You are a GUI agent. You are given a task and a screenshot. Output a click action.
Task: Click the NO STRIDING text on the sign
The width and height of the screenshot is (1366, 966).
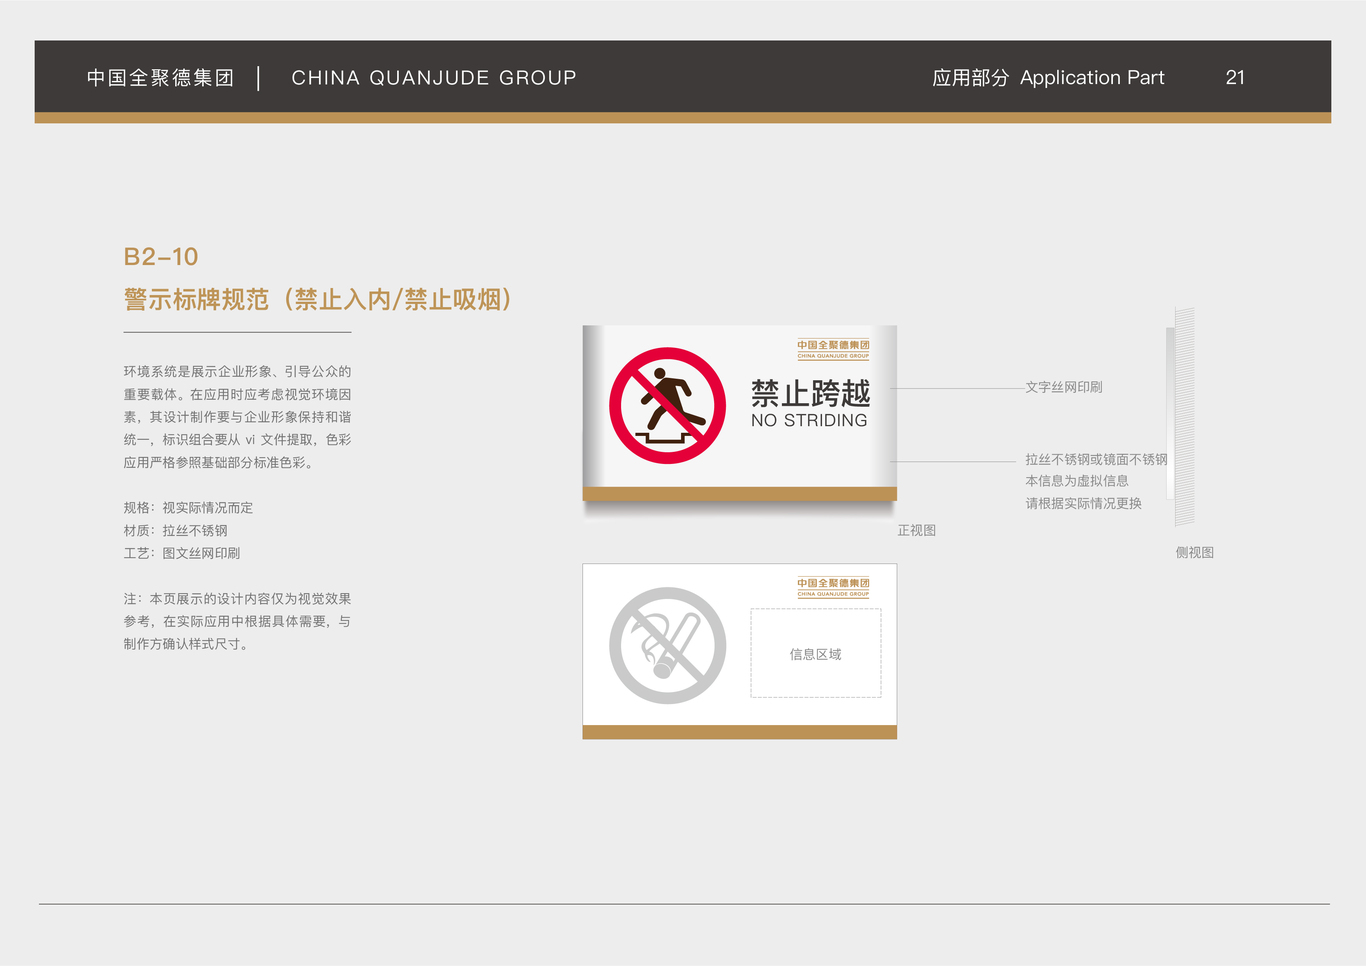[809, 420]
